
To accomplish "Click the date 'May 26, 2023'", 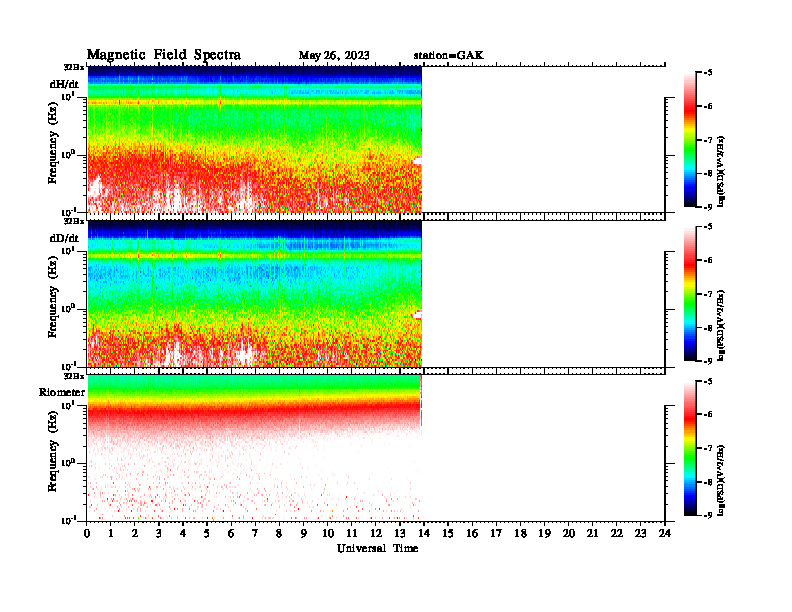I will coord(334,55).
